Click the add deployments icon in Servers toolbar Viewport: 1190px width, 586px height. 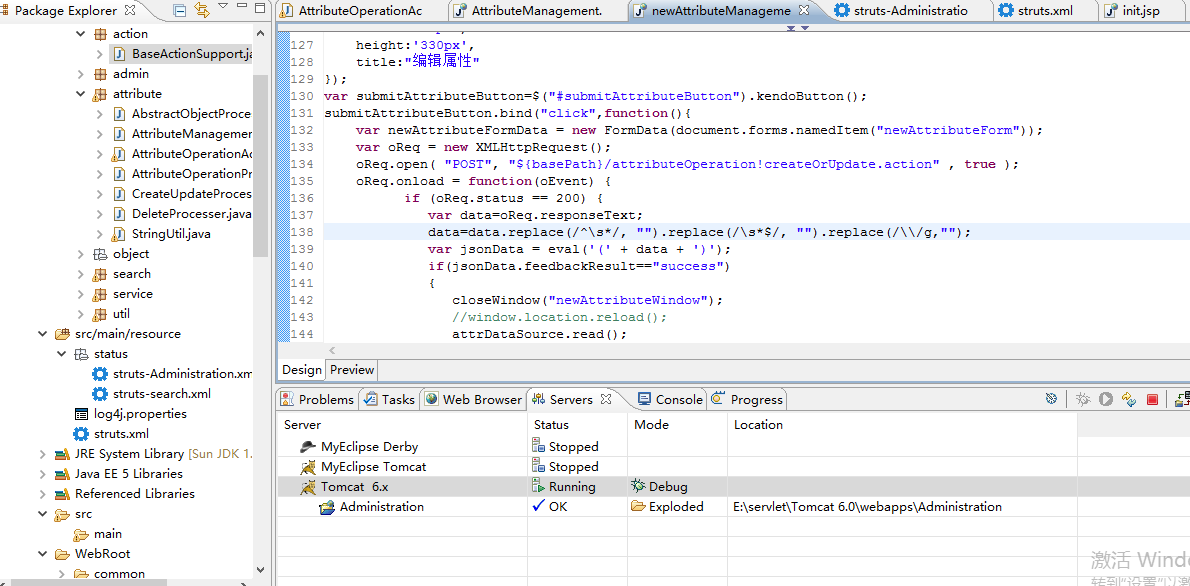[1182, 399]
